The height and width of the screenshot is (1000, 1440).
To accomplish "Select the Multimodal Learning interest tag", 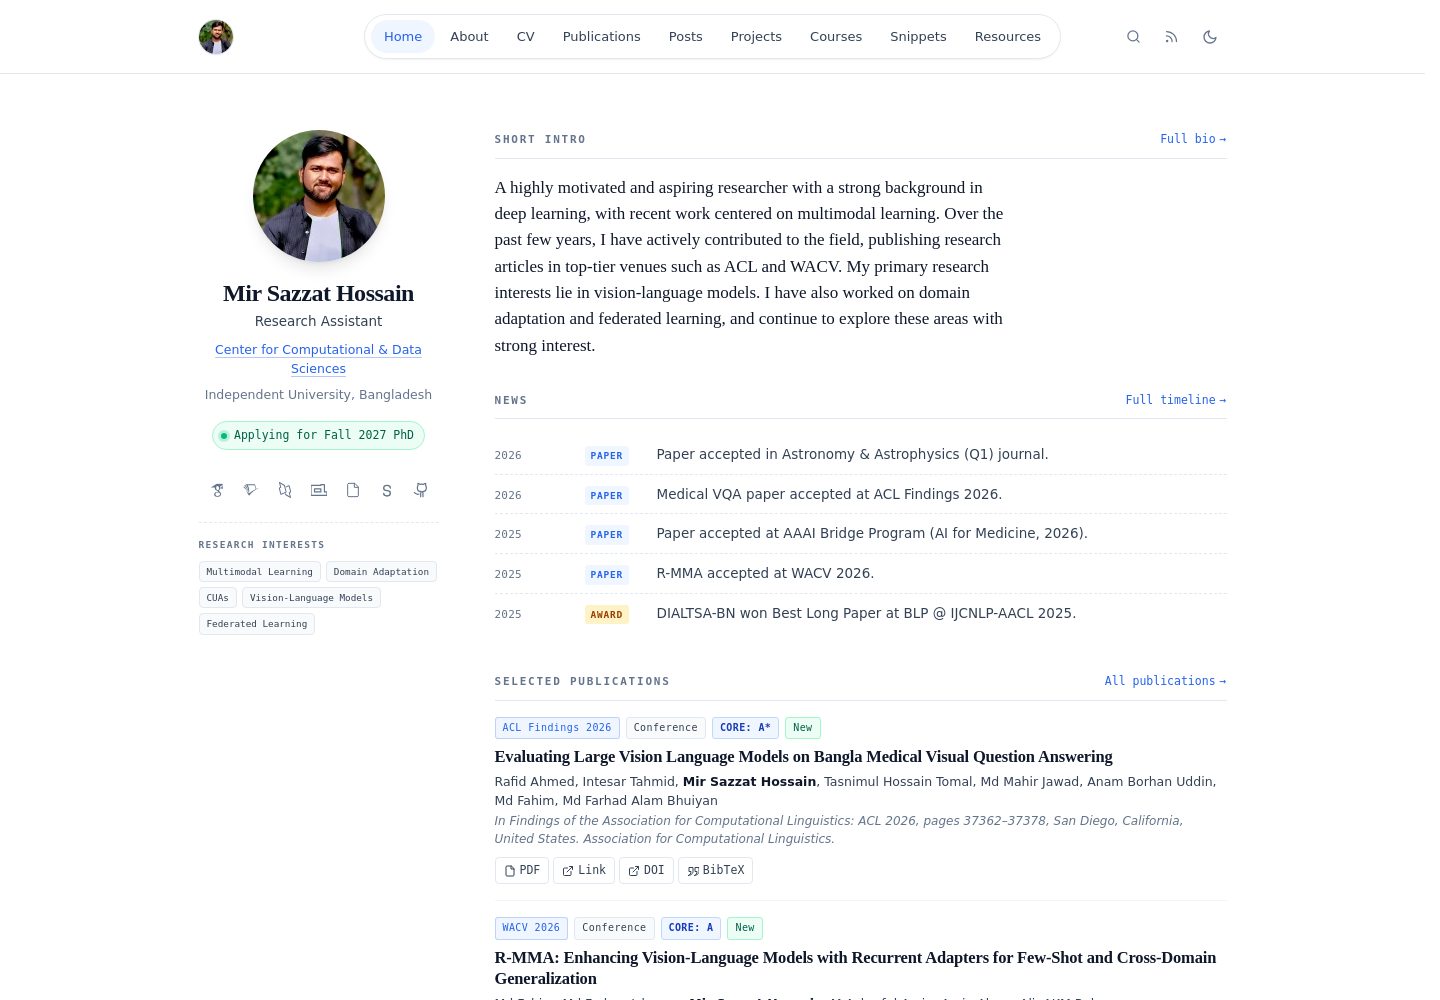I will pos(260,572).
